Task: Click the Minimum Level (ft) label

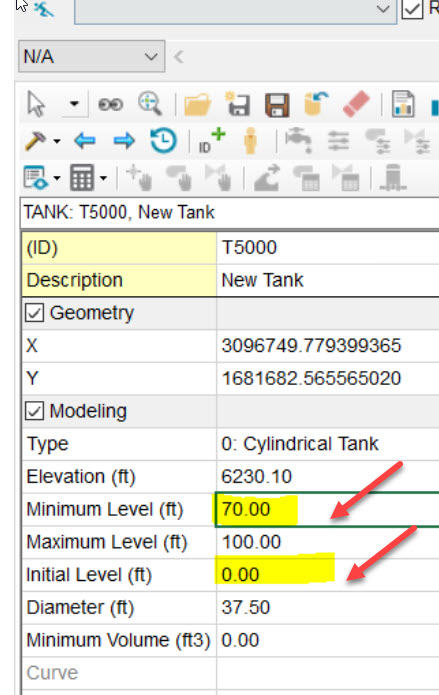Action: point(105,510)
